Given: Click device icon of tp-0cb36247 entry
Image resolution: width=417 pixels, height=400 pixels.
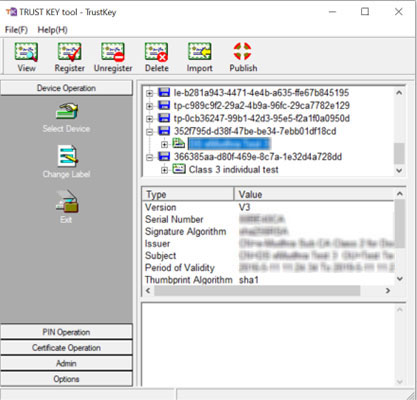Looking at the screenshot, I should coord(164,118).
